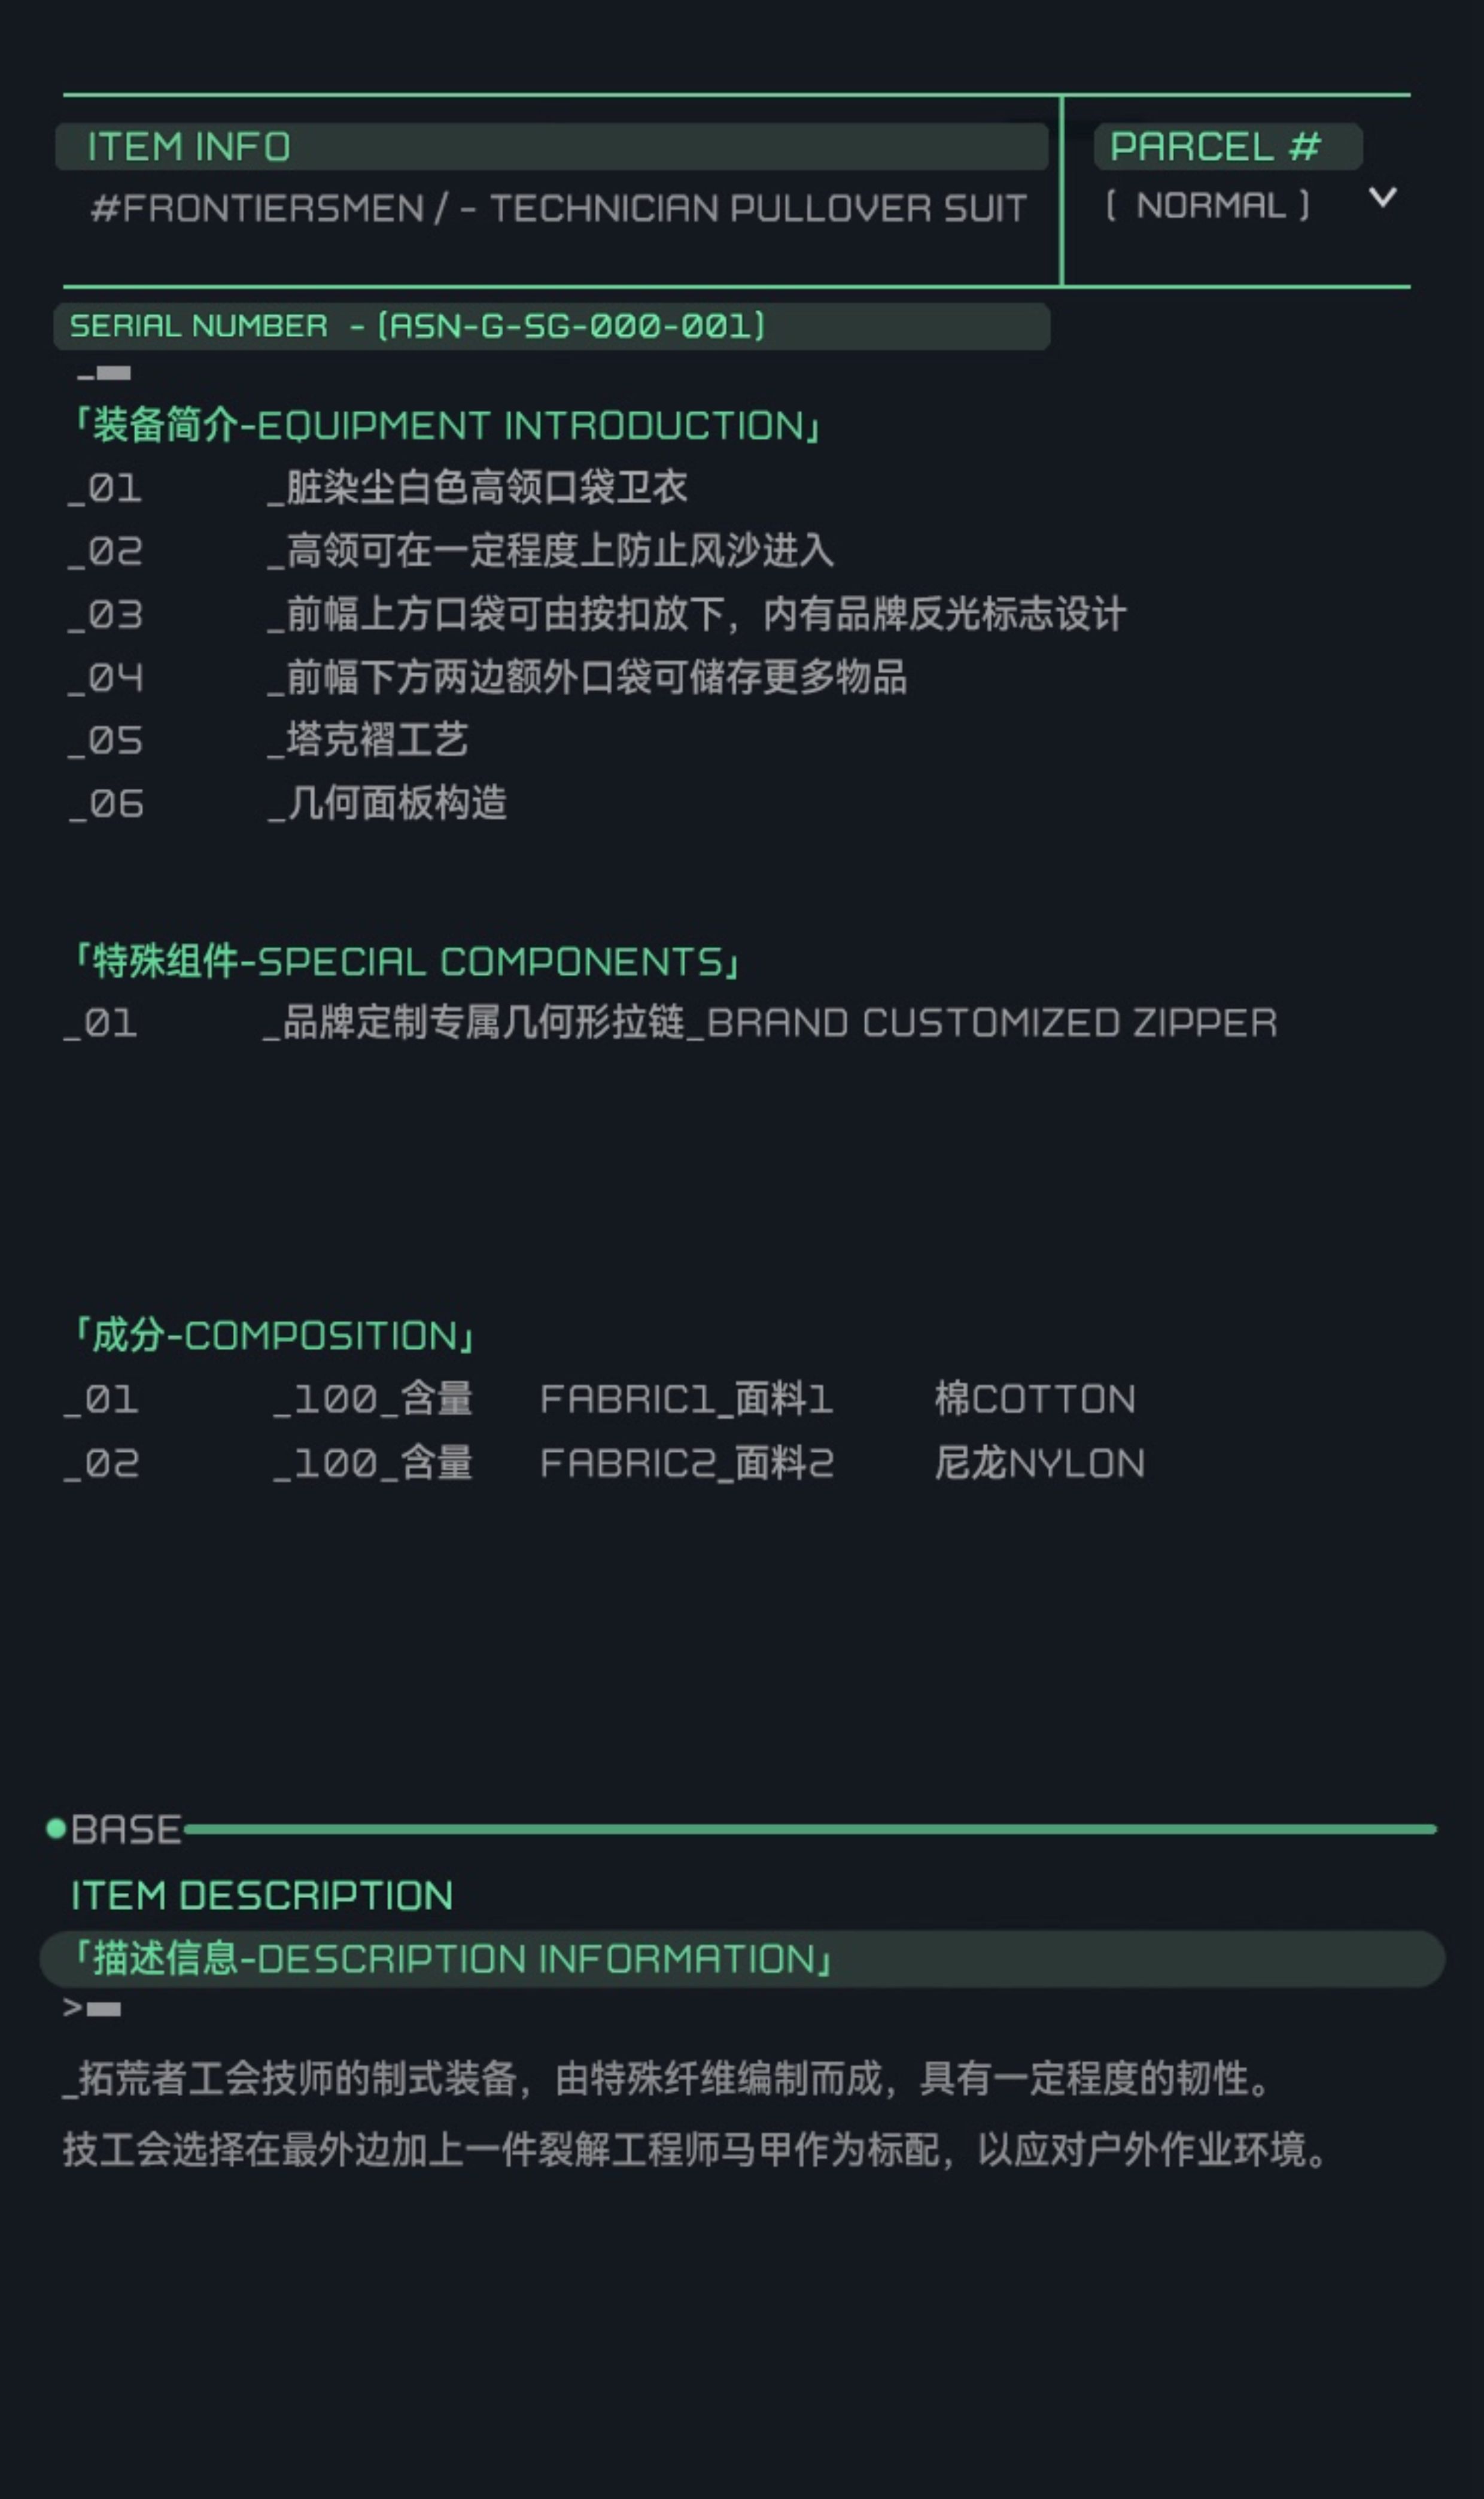
Task: Click the cursor prompt below Description Information
Action: [92, 2008]
